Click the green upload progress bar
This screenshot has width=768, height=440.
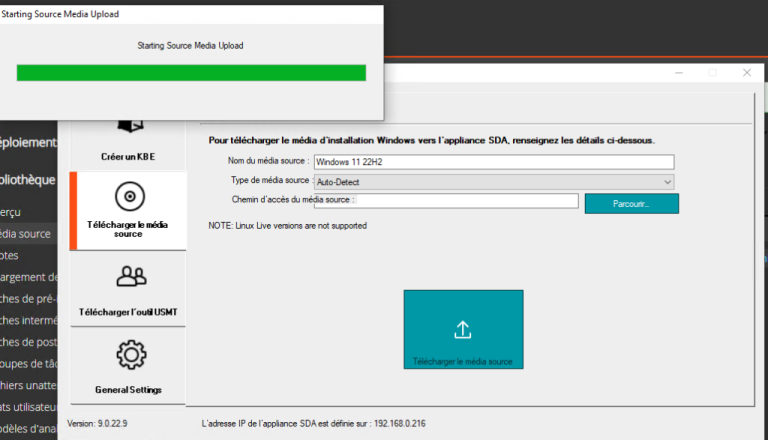coord(191,73)
